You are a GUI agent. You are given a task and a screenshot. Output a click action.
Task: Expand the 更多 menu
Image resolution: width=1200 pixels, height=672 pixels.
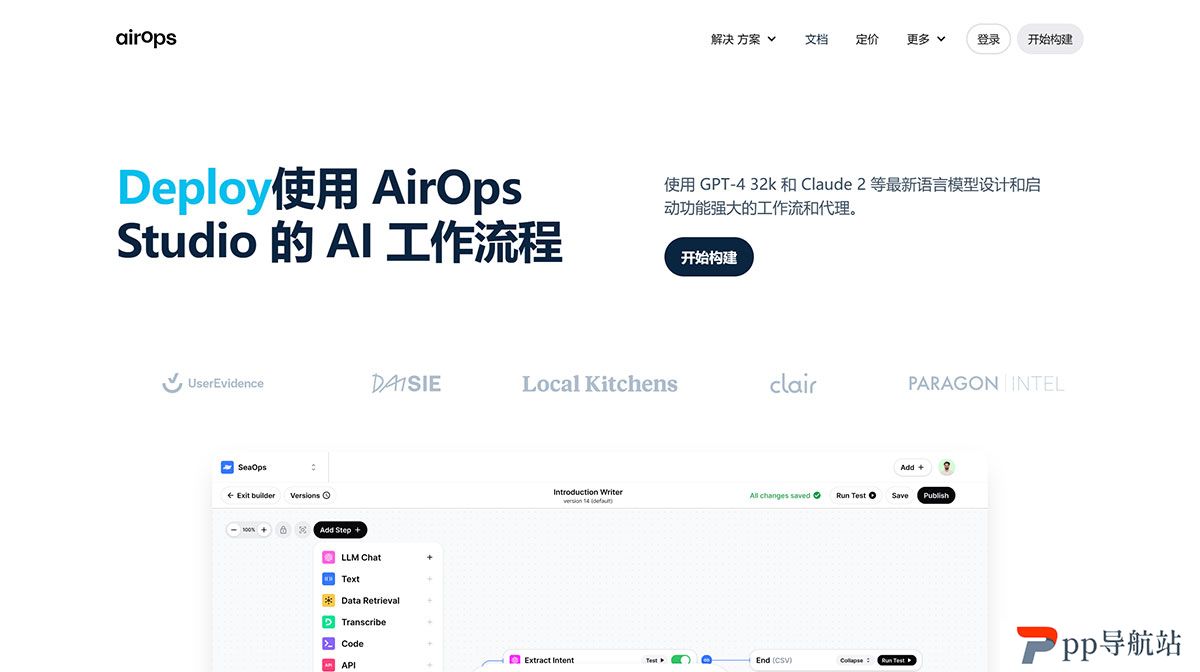pyautogui.click(x=926, y=39)
